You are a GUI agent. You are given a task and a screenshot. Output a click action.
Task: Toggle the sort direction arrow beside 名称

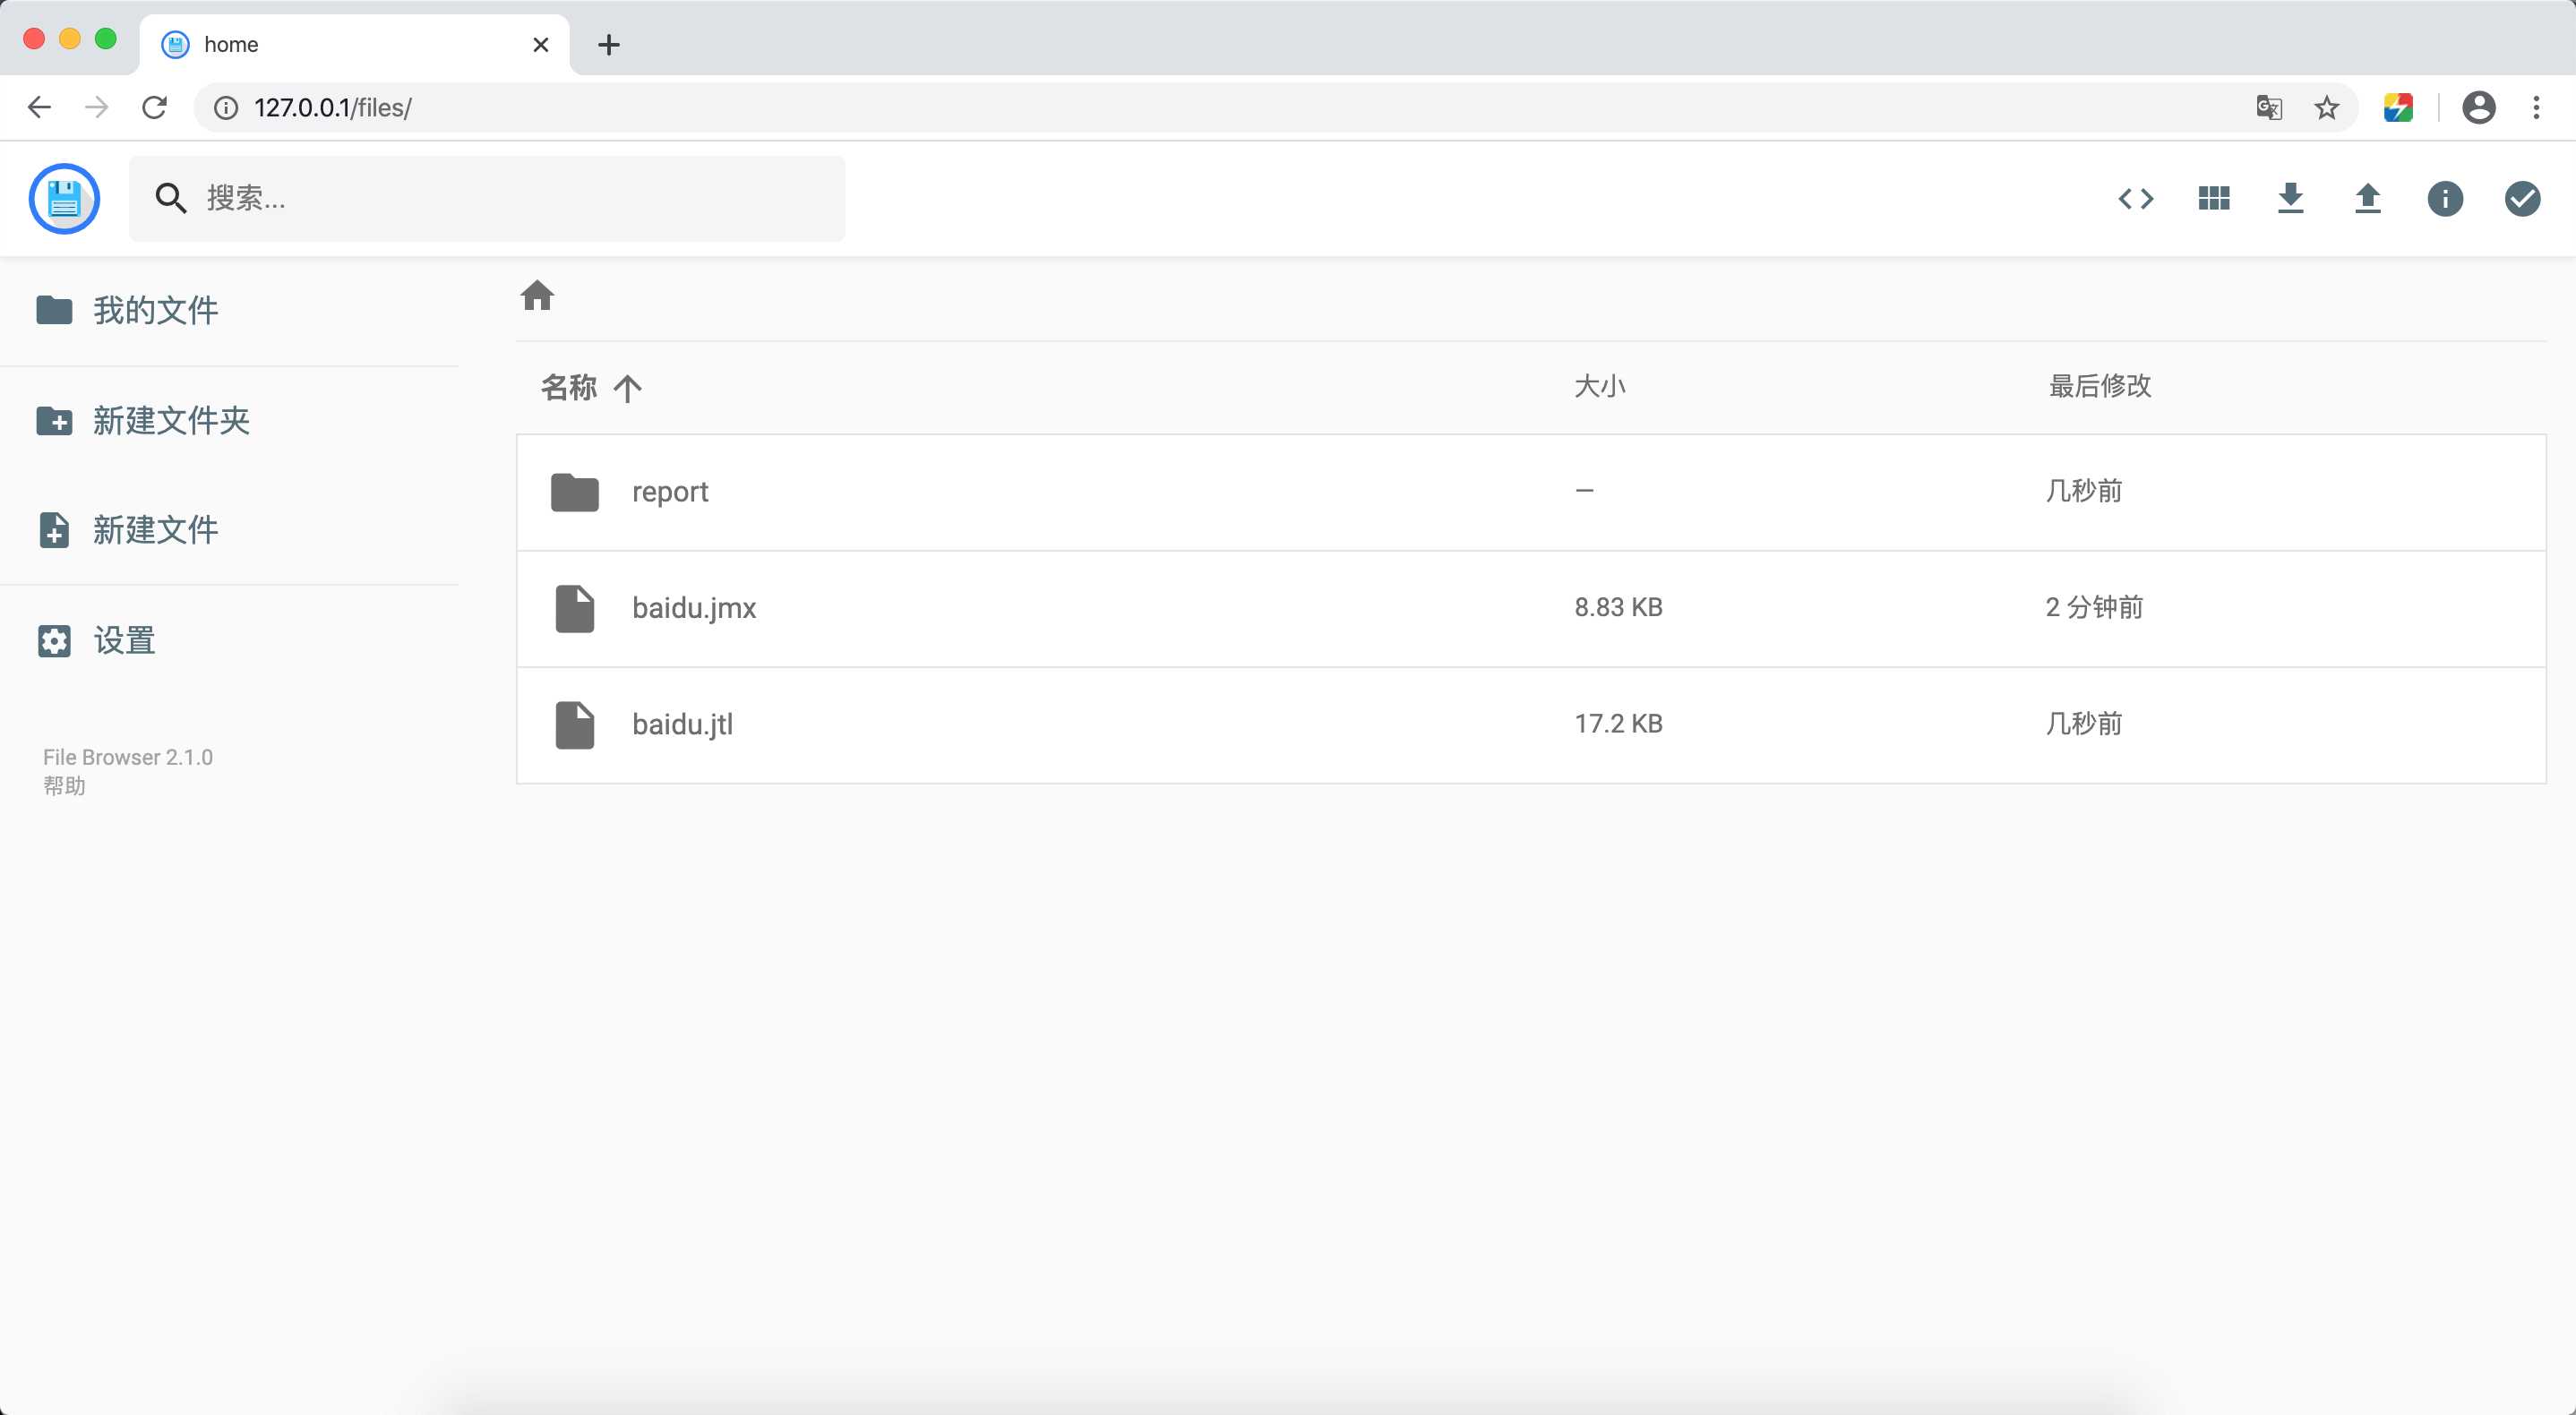point(627,388)
